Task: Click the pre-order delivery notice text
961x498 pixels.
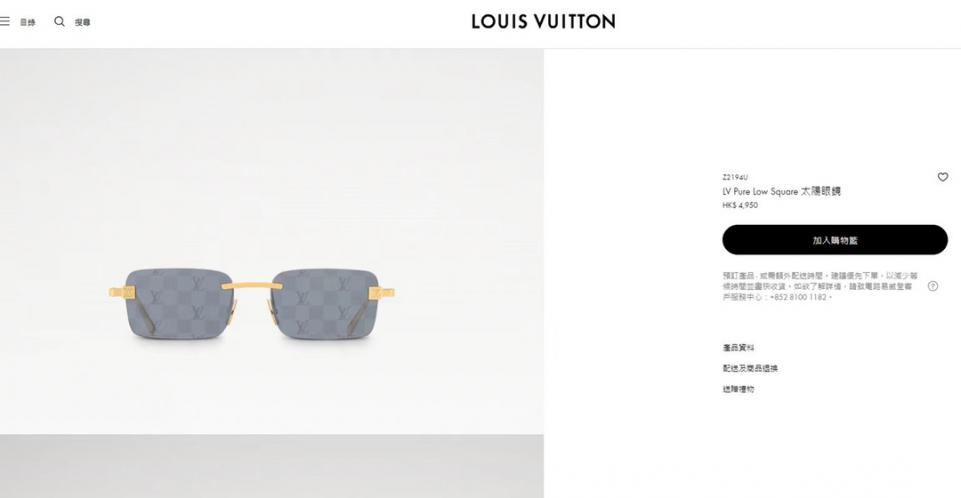Action: [x=820, y=286]
